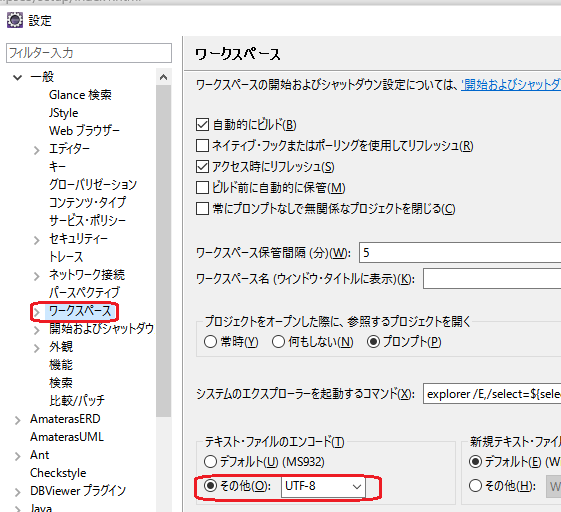561x512 pixels.
Task: Select グローバリゼーション in the tree
Action: 93,185
